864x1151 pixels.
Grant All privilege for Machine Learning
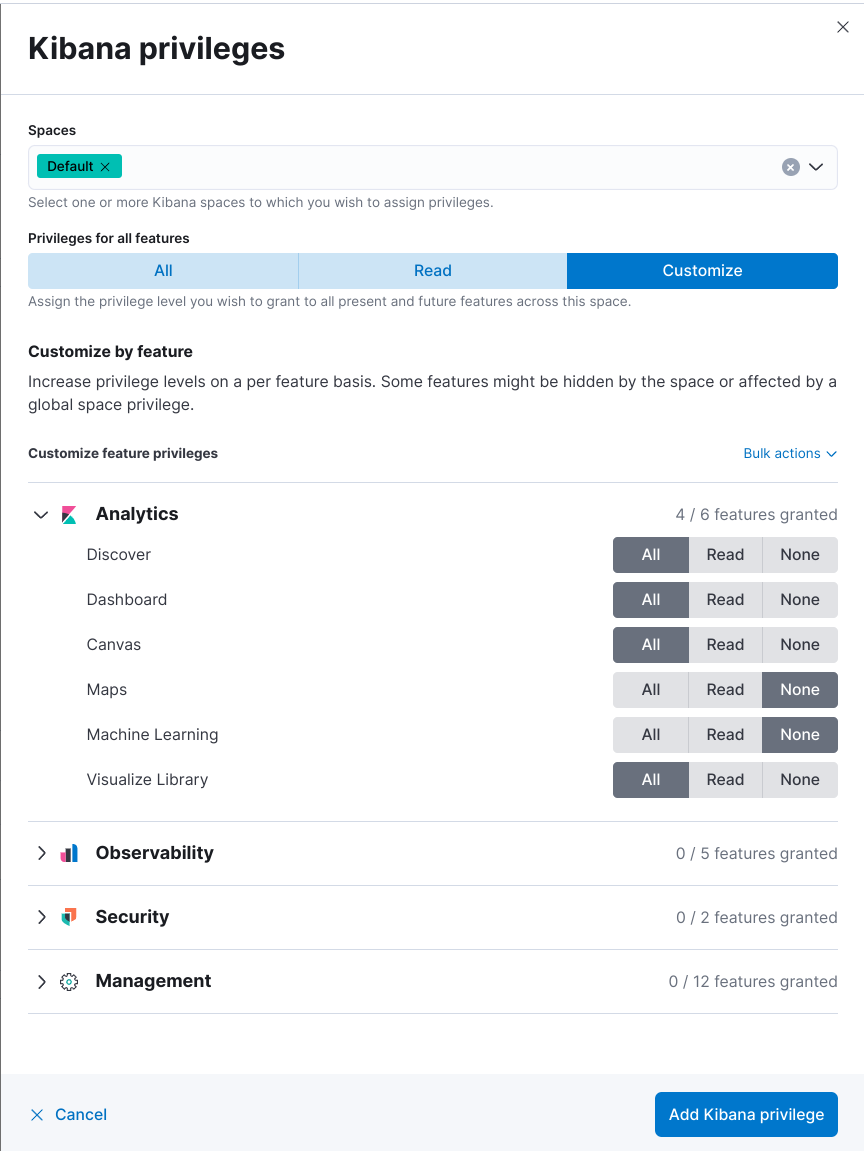[650, 734]
